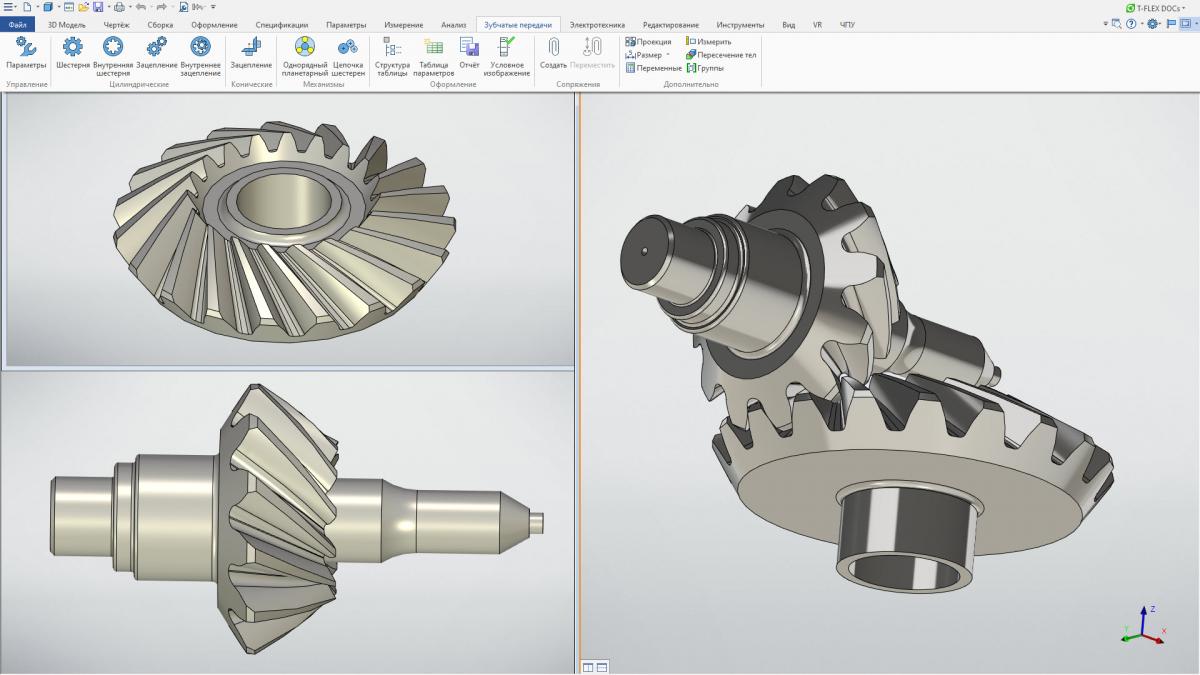Screen dimensions: 1200x675
Task: Toggle the horizontal split view button
Action: pyautogui.click(x=602, y=667)
